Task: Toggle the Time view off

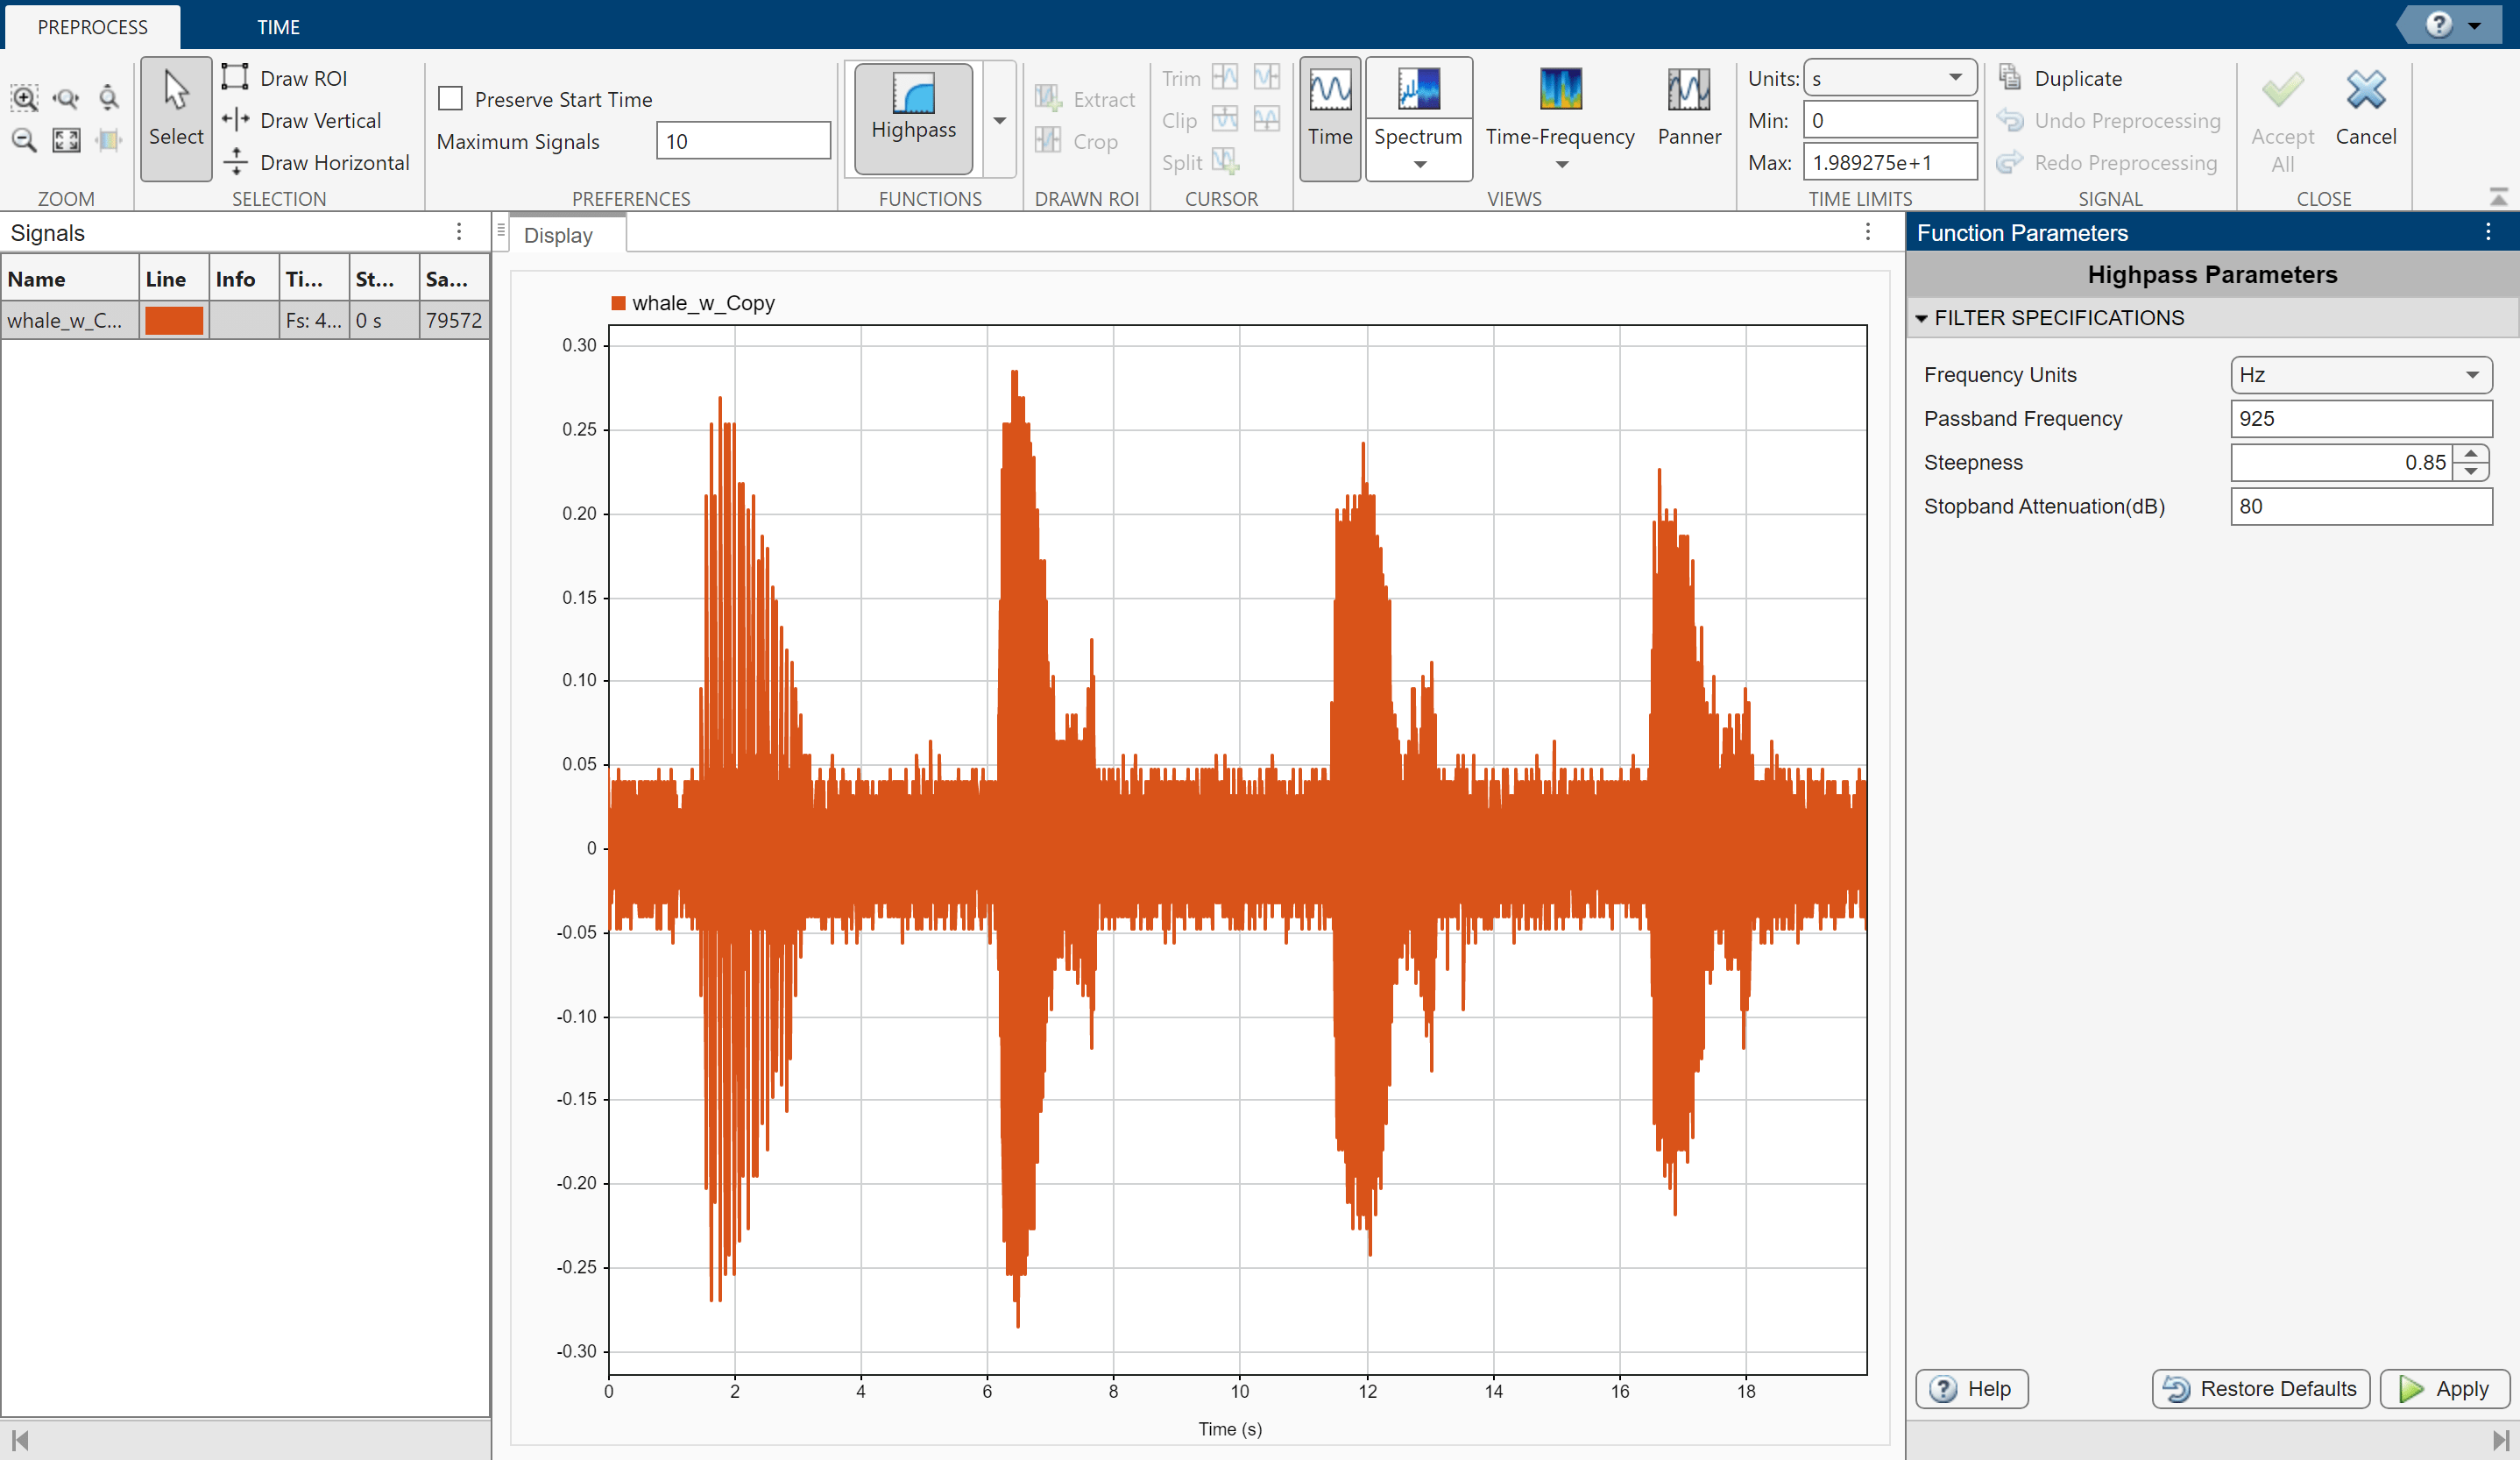Action: pyautogui.click(x=1329, y=110)
